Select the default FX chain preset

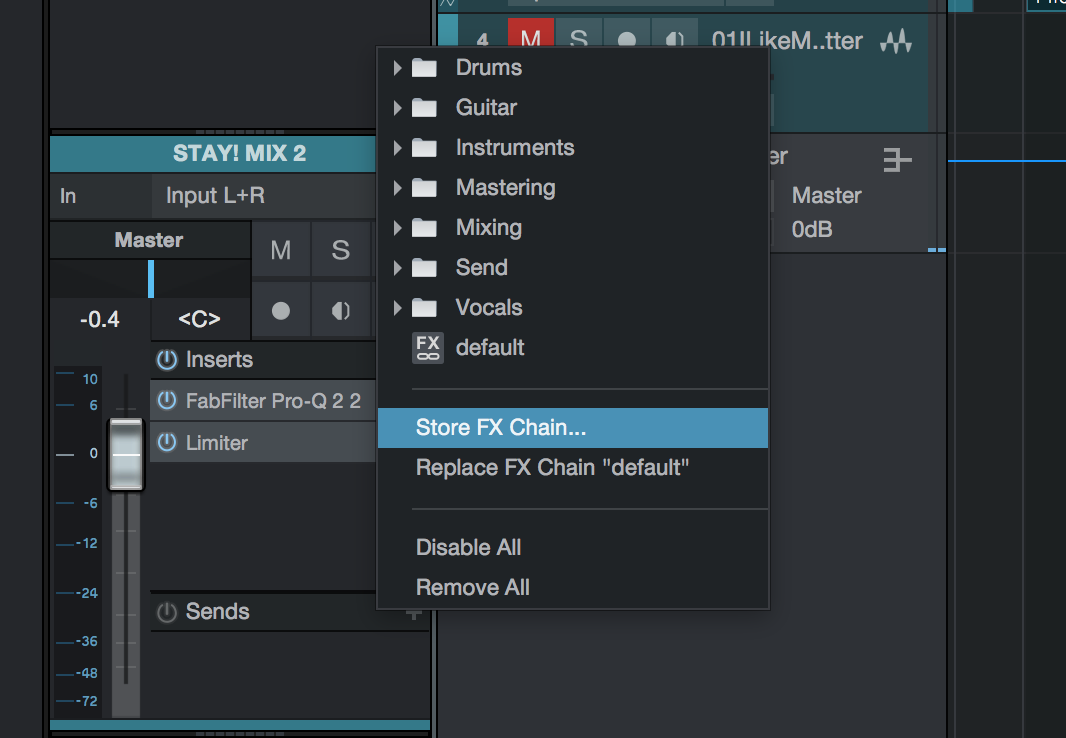tap(489, 348)
